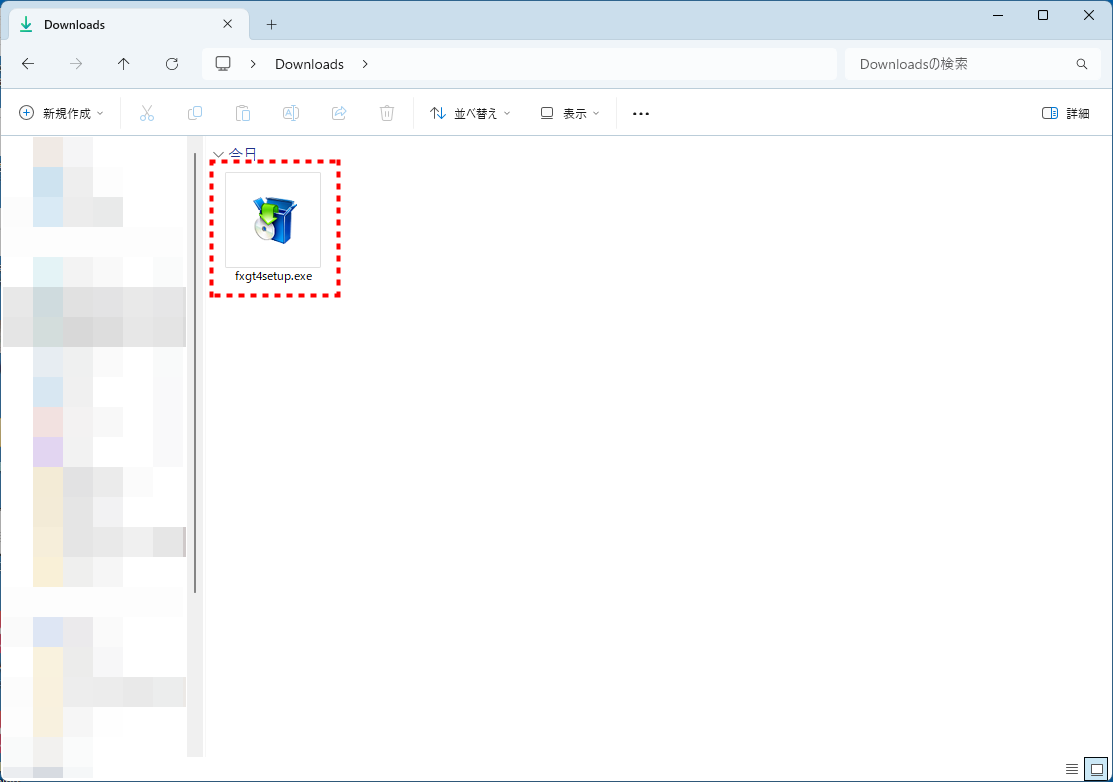Open the 新規作成 dropdown
The height and width of the screenshot is (782, 1113).
pyautogui.click(x=61, y=114)
